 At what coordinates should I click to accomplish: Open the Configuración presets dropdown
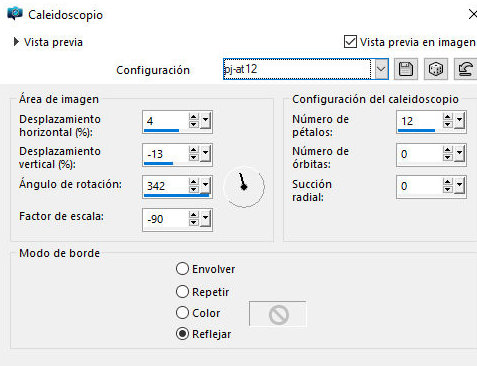click(x=381, y=69)
